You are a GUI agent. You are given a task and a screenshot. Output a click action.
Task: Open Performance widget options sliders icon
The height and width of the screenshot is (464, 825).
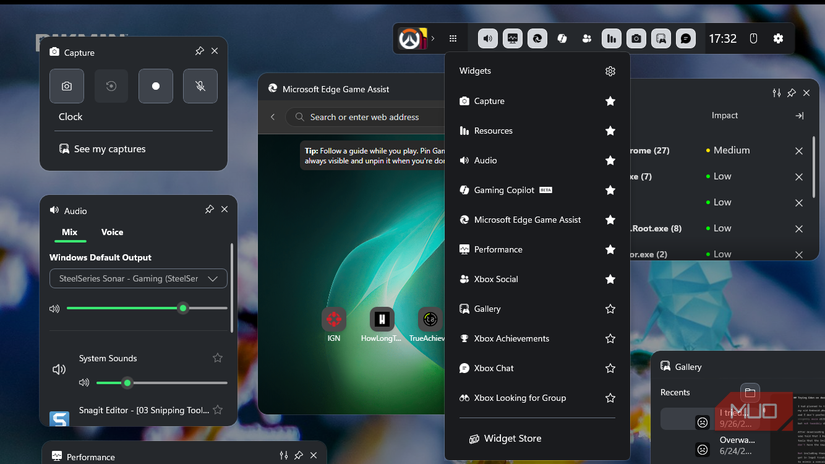(x=284, y=456)
